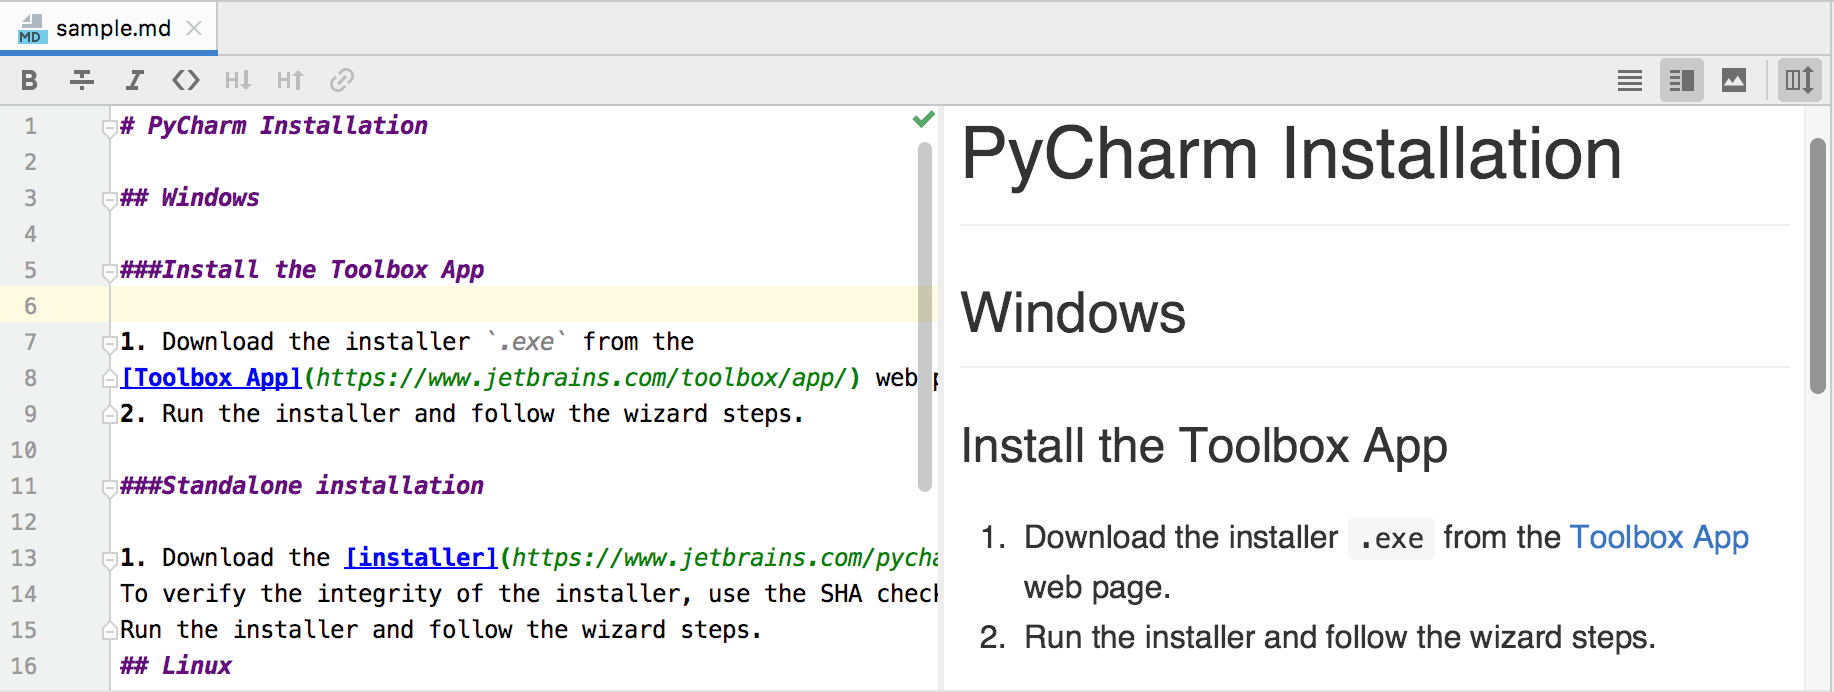1834x692 pixels.
Task: Open [Toolbox App] link in editor
Action: coord(211,378)
